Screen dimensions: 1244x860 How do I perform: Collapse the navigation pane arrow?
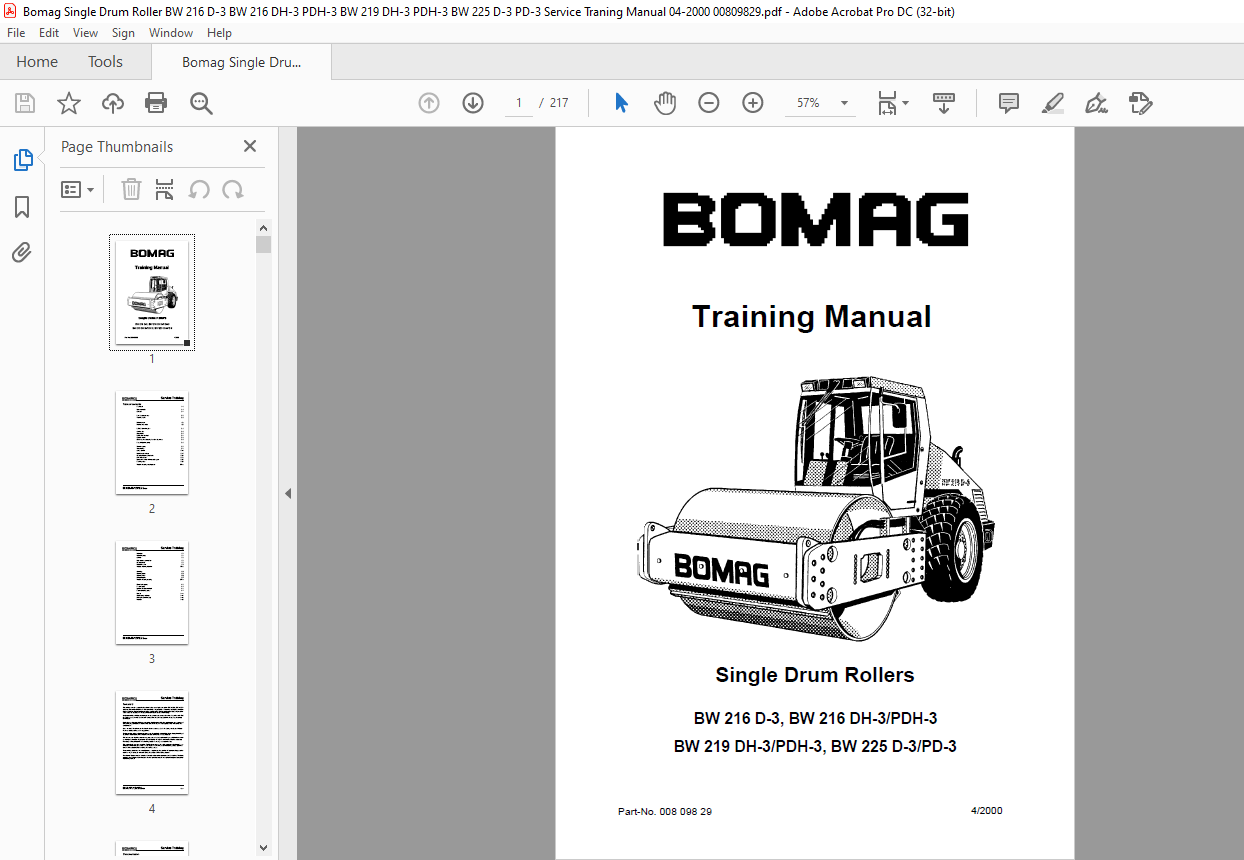[288, 493]
